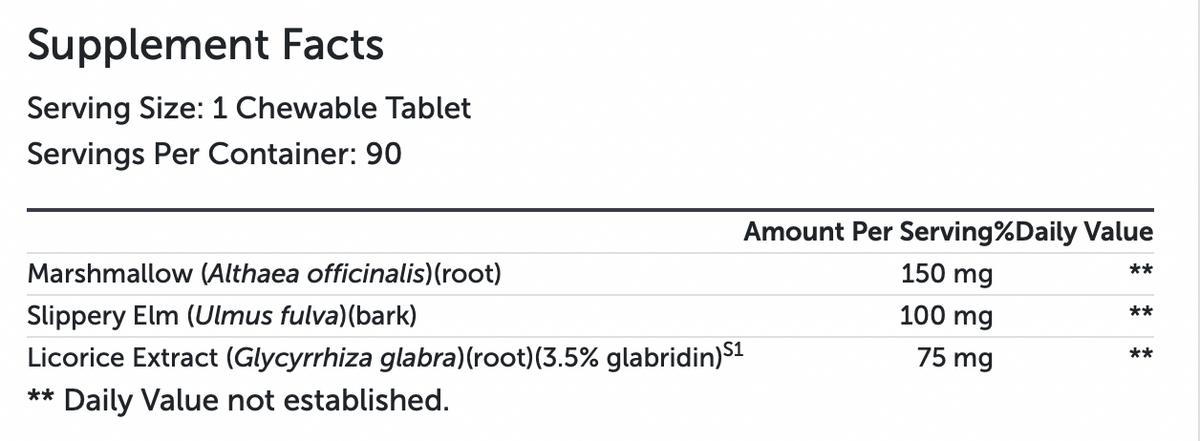
Task: Click the Servings Per Container 90 line
Action: point(215,155)
